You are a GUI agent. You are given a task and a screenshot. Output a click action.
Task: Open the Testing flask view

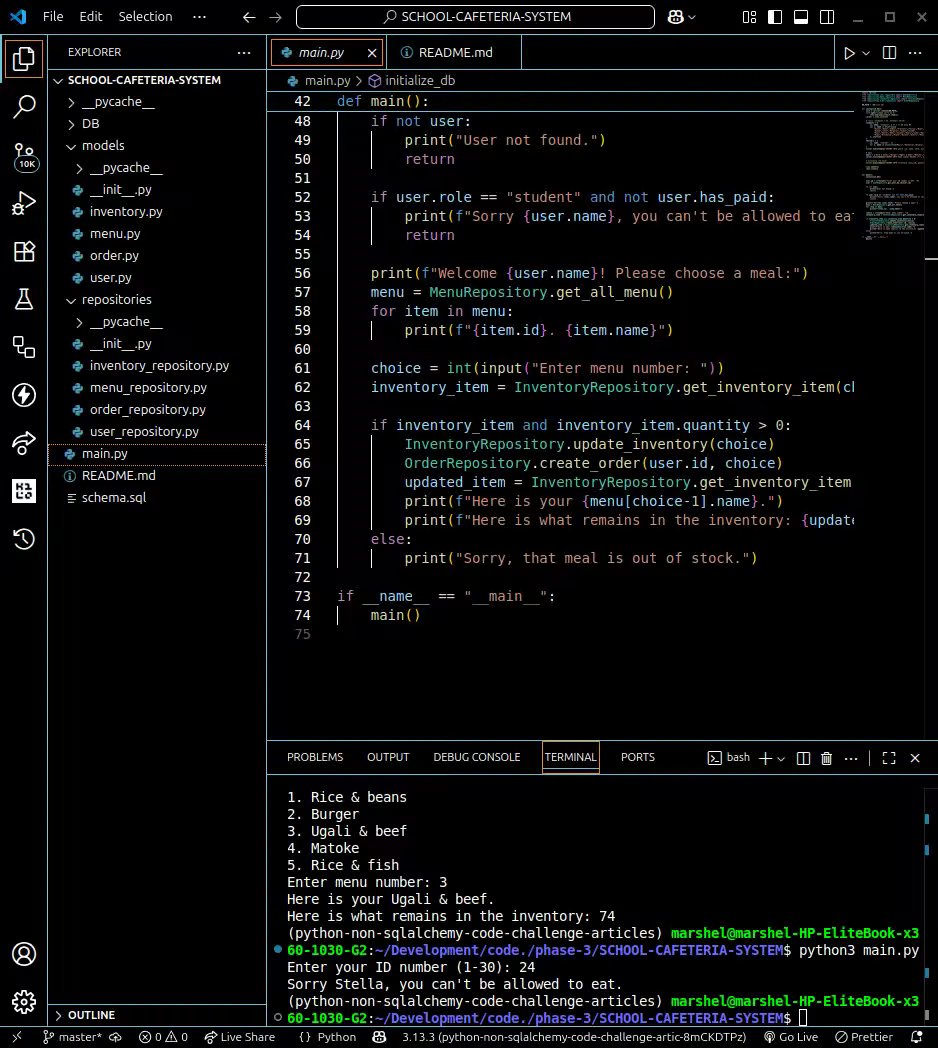24,299
